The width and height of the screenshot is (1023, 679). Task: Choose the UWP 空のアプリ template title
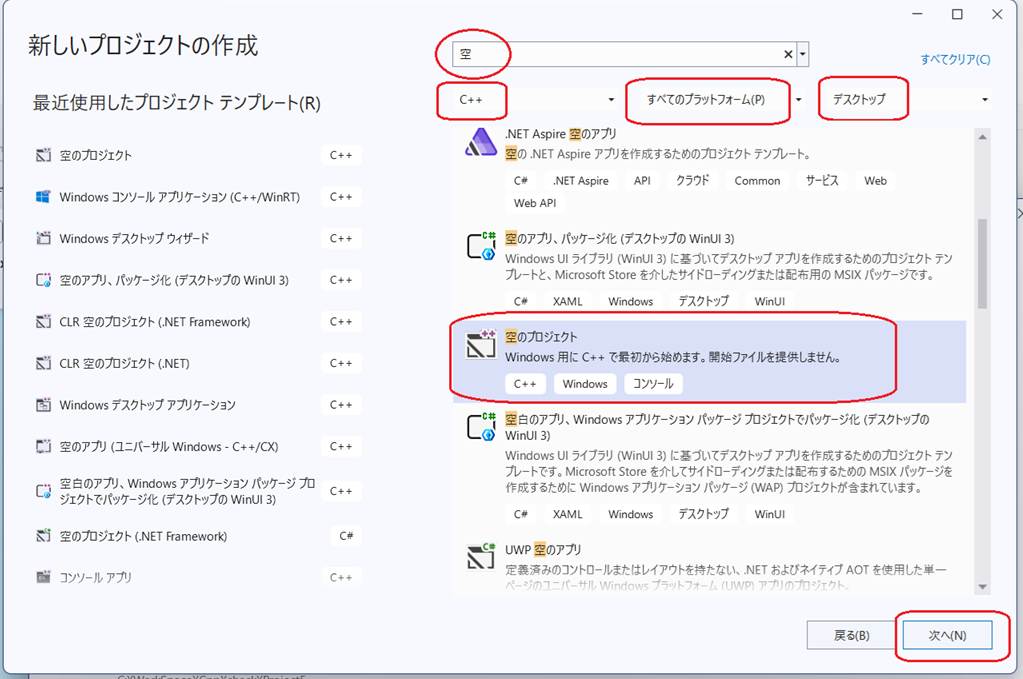543,550
